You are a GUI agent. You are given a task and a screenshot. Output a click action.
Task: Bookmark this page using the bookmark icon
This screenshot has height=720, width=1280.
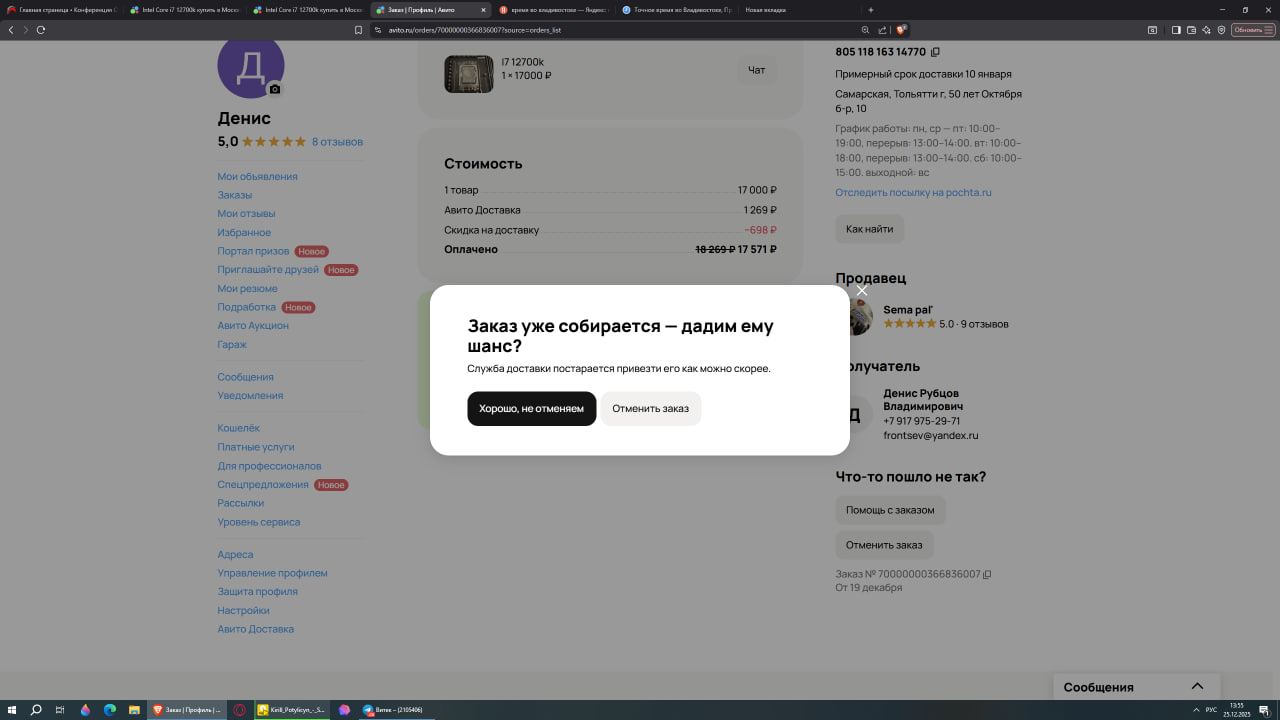point(358,30)
